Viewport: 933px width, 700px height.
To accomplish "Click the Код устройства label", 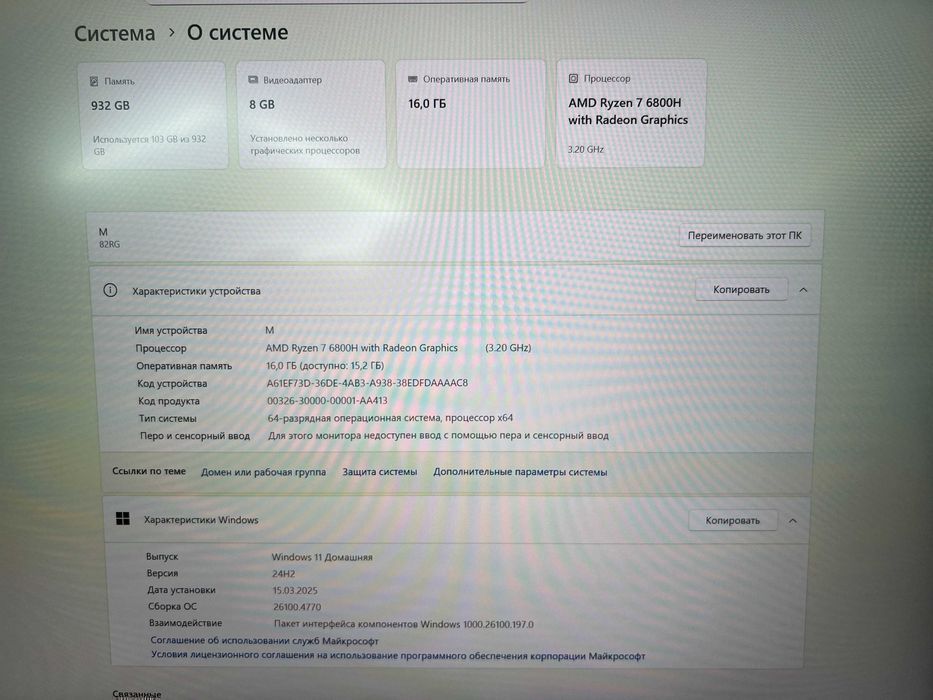I will pyautogui.click(x=172, y=383).
